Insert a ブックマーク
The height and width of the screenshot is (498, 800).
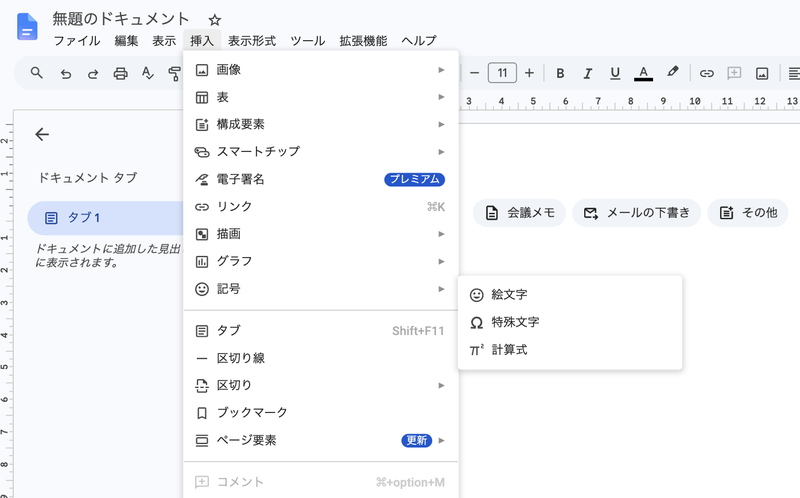321,412
